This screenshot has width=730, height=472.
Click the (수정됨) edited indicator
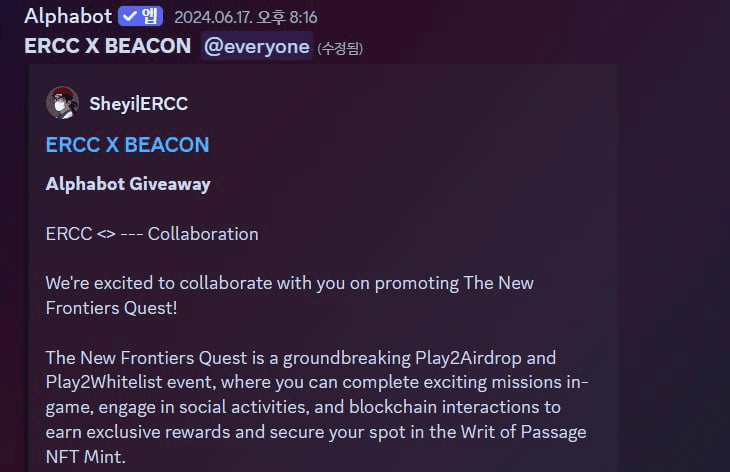(x=340, y=48)
